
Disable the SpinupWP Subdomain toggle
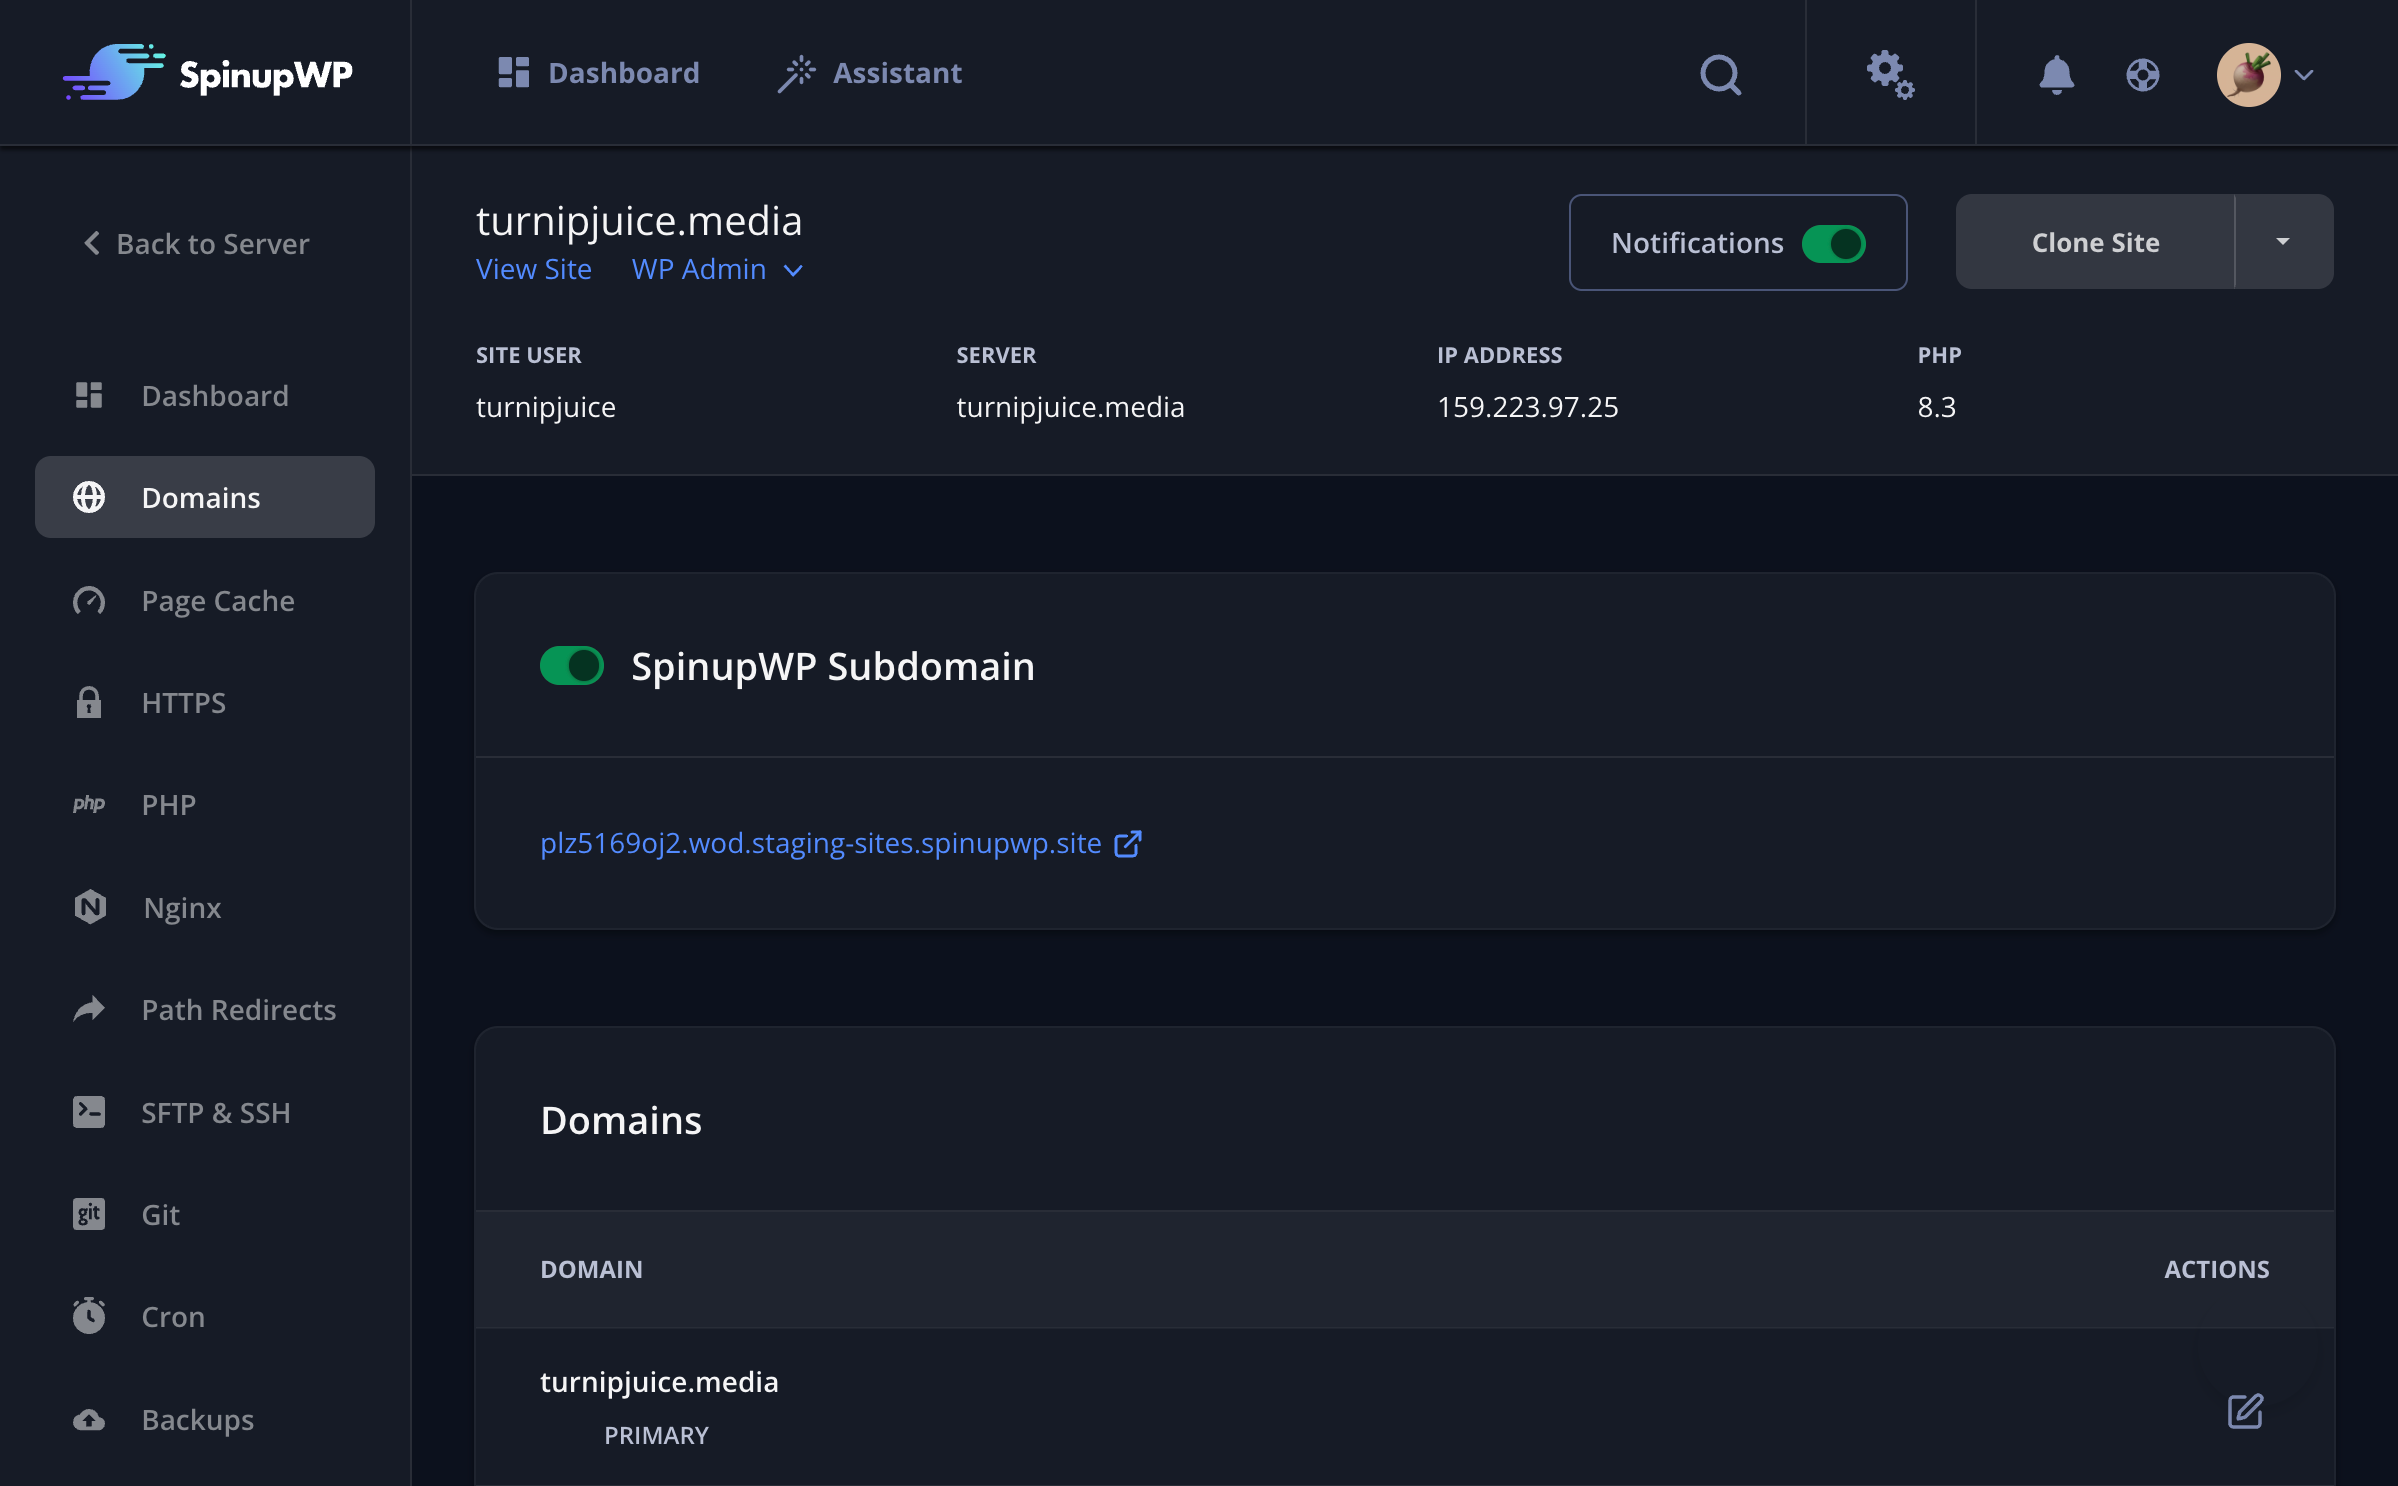pos(571,665)
